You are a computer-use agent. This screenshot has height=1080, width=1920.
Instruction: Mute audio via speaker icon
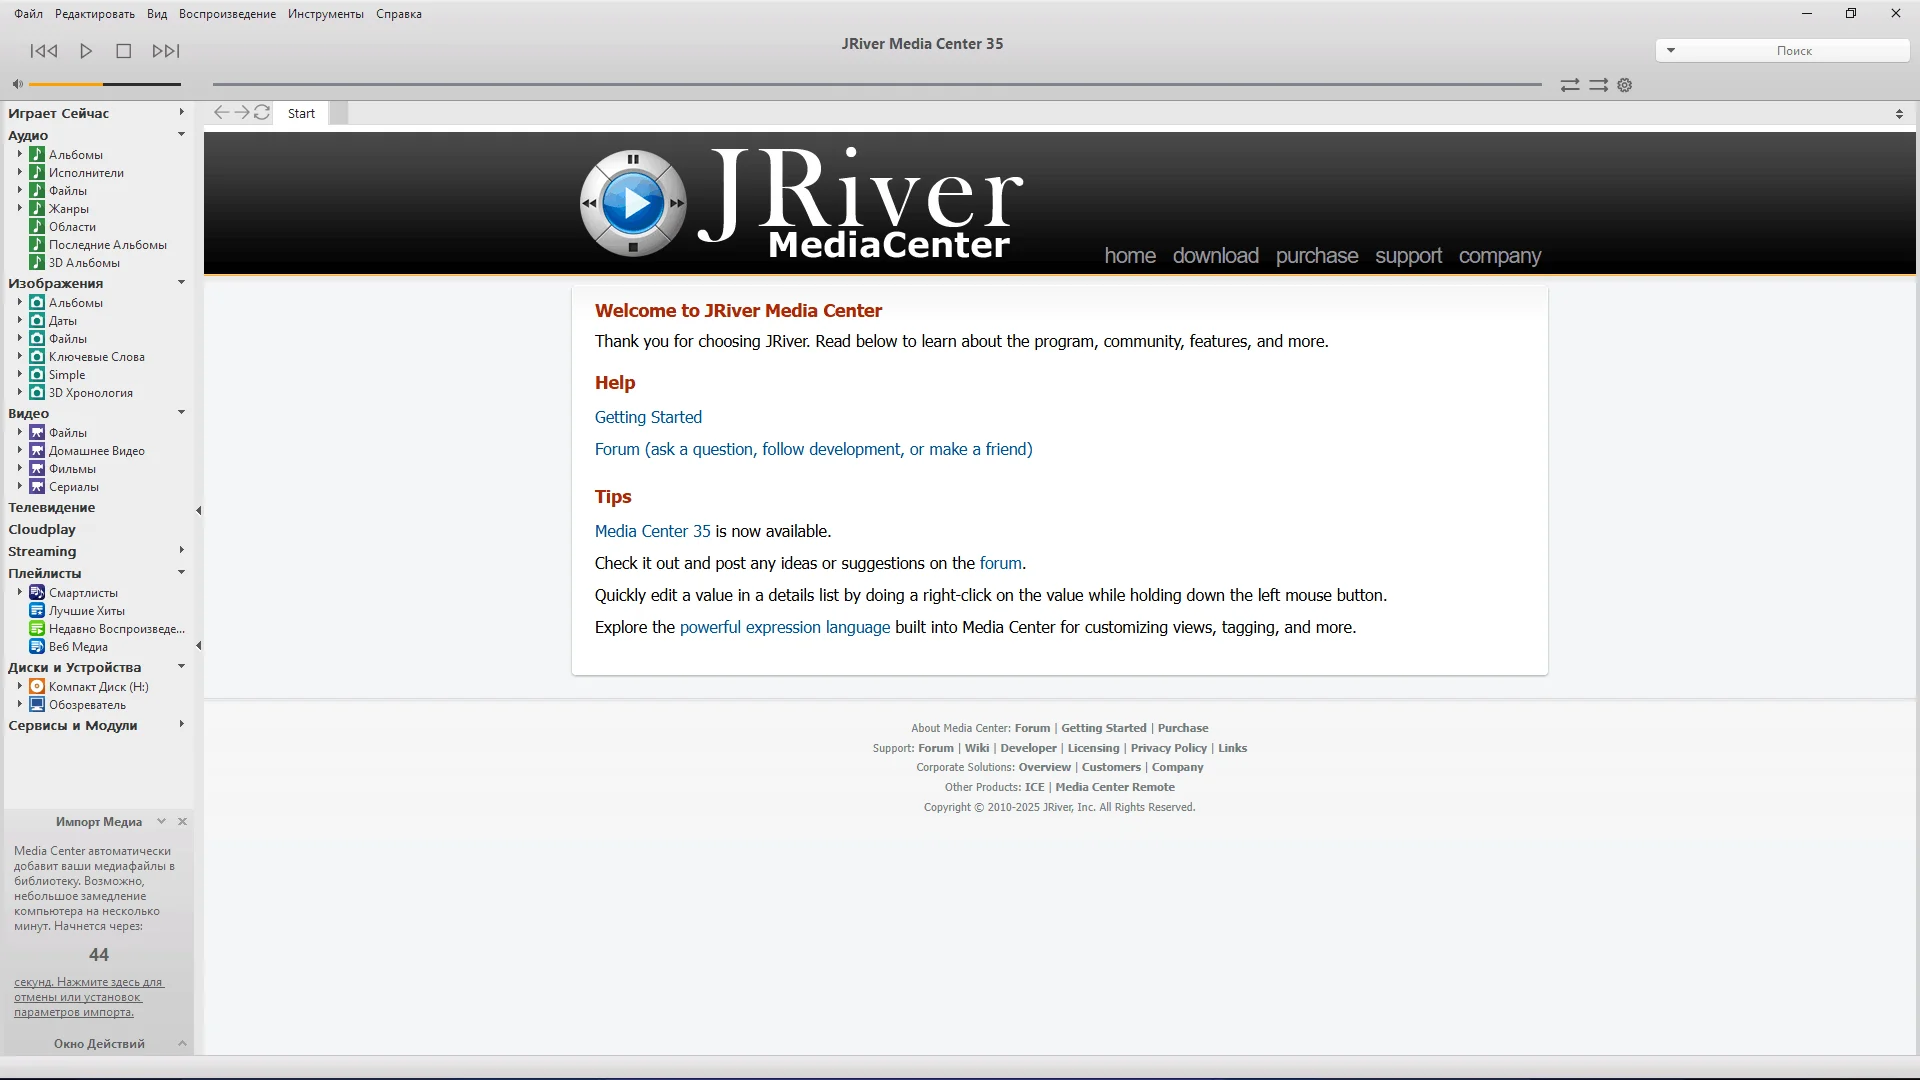click(x=17, y=84)
